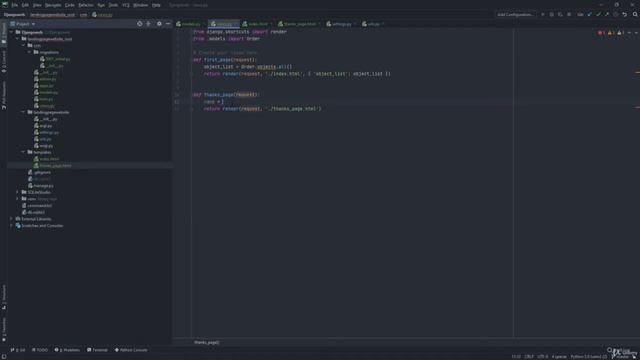Click the red error indicator in editor

pyautogui.click(x=601, y=33)
